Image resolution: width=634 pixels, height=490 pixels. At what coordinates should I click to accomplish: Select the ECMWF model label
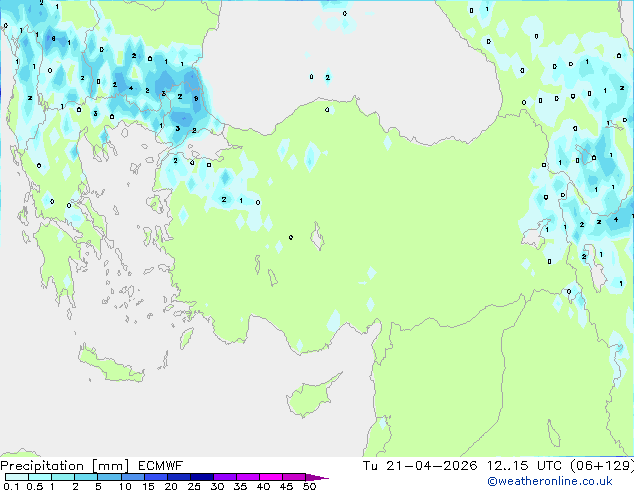[161, 466]
